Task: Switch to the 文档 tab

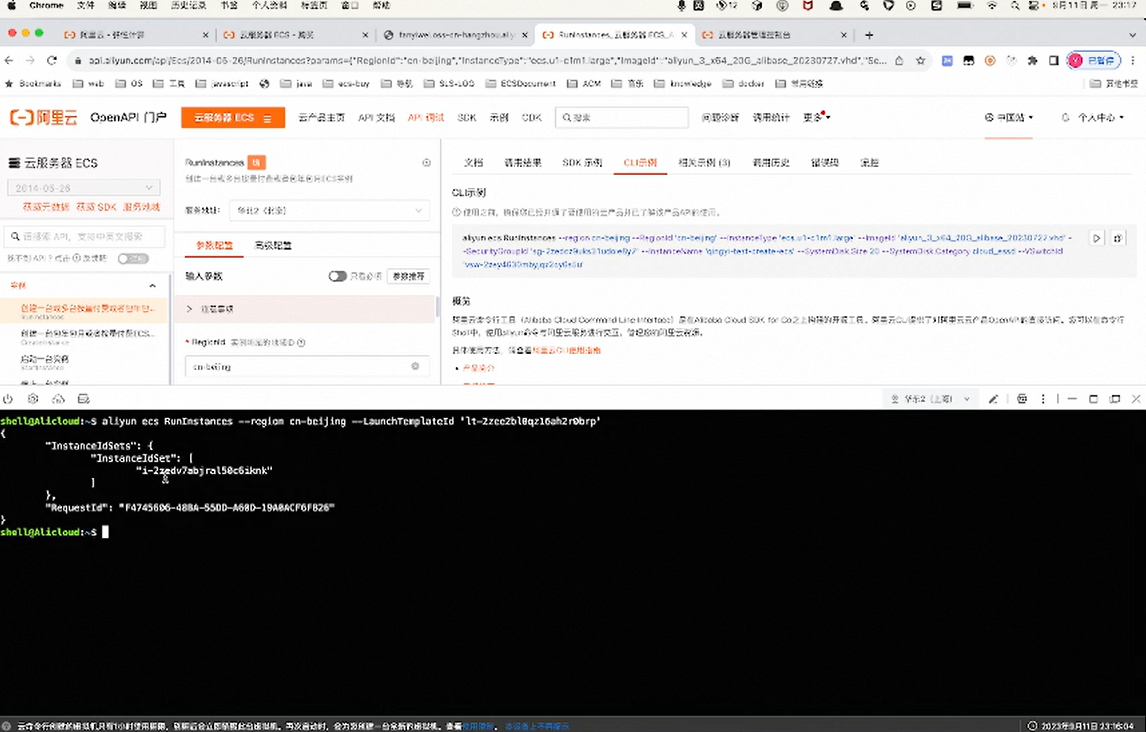Action: [x=473, y=162]
